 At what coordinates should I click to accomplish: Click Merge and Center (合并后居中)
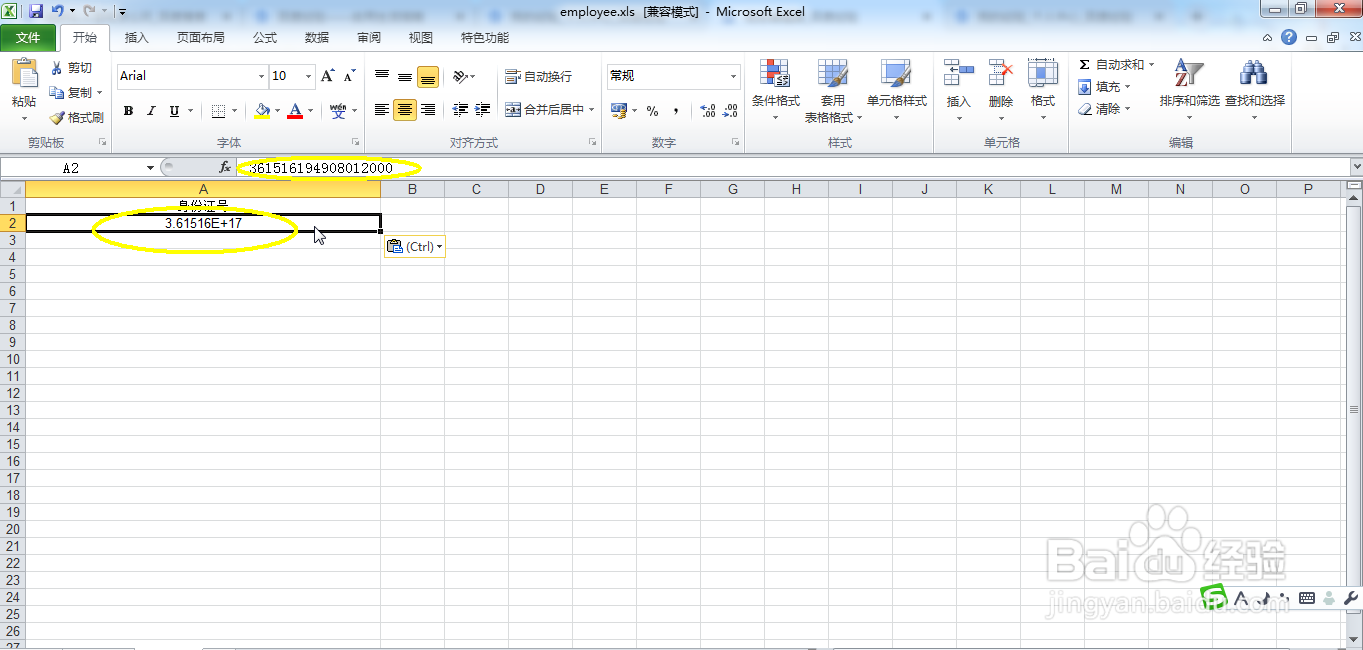[544, 110]
